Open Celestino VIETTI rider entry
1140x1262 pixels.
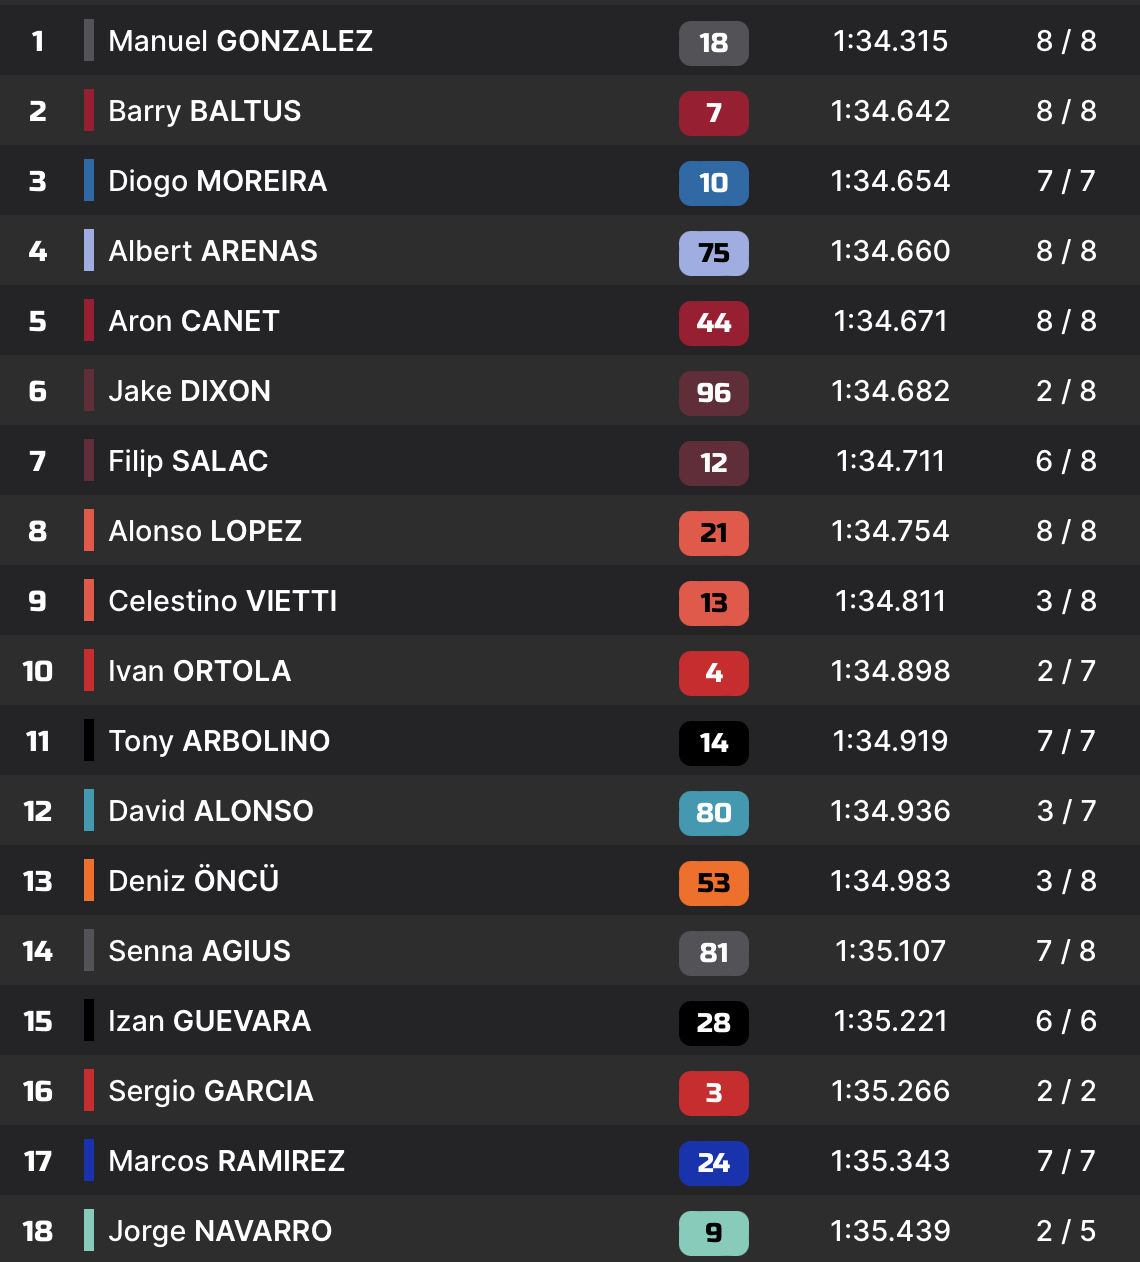[222, 601]
